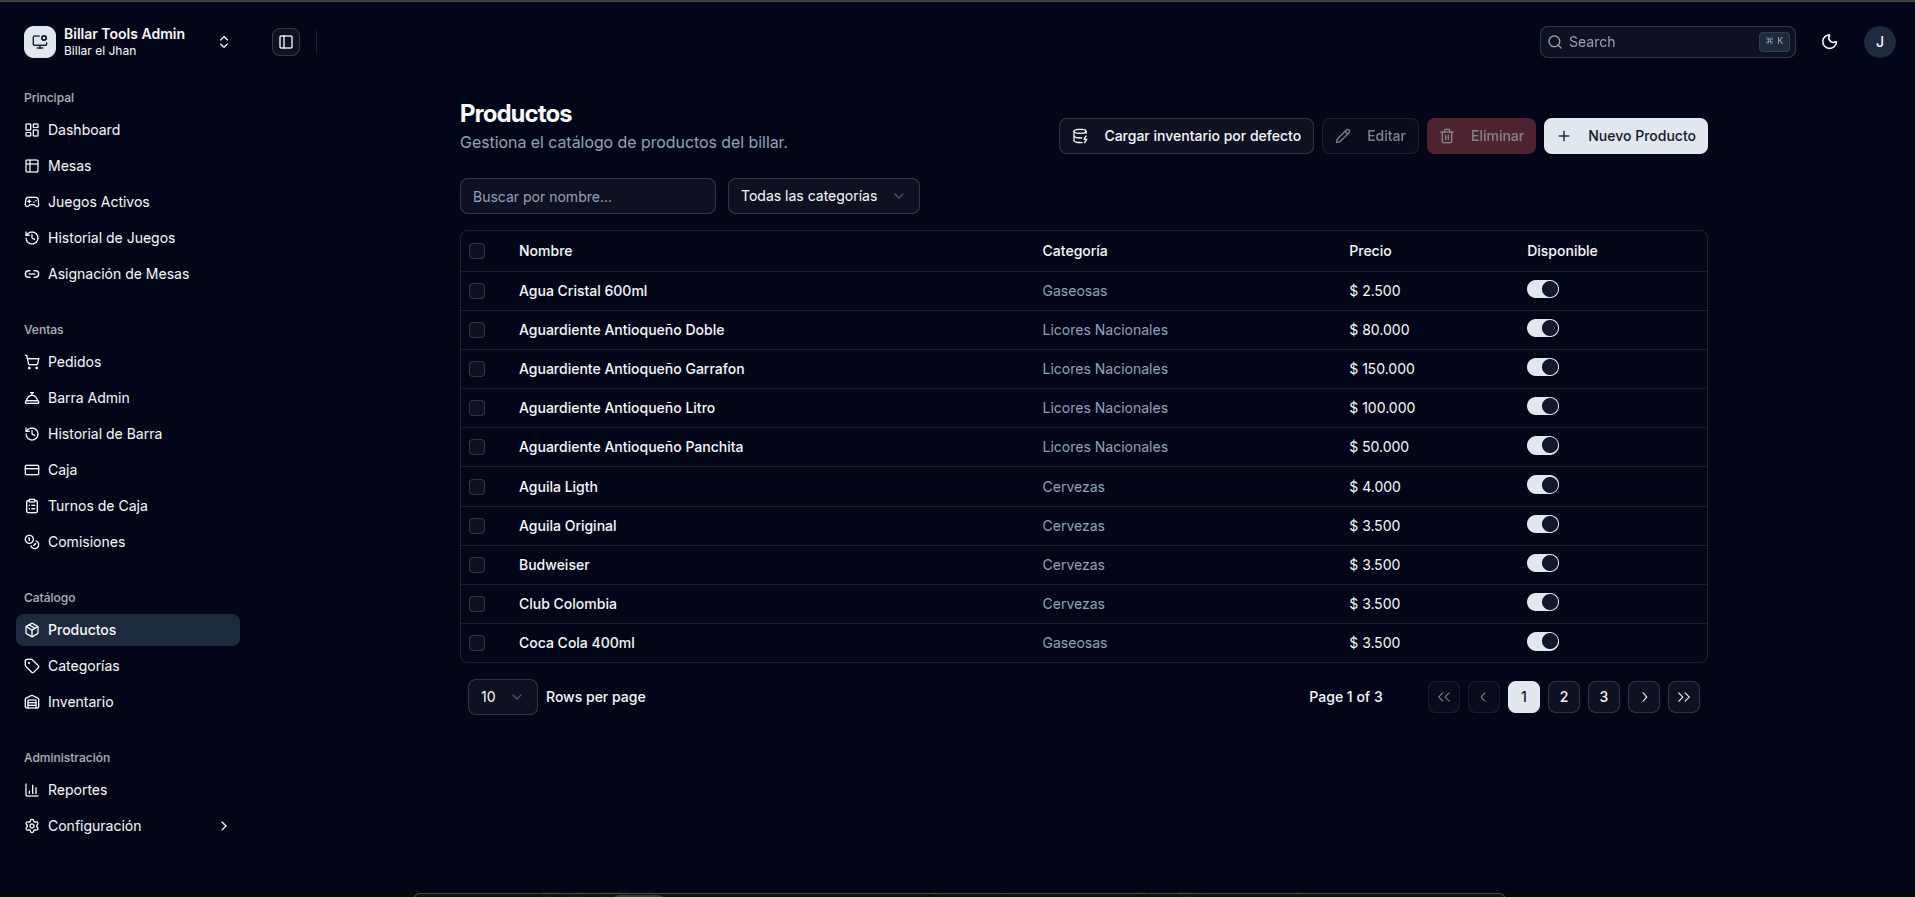1915x897 pixels.
Task: Click the Barra Admin icon
Action: click(32, 398)
